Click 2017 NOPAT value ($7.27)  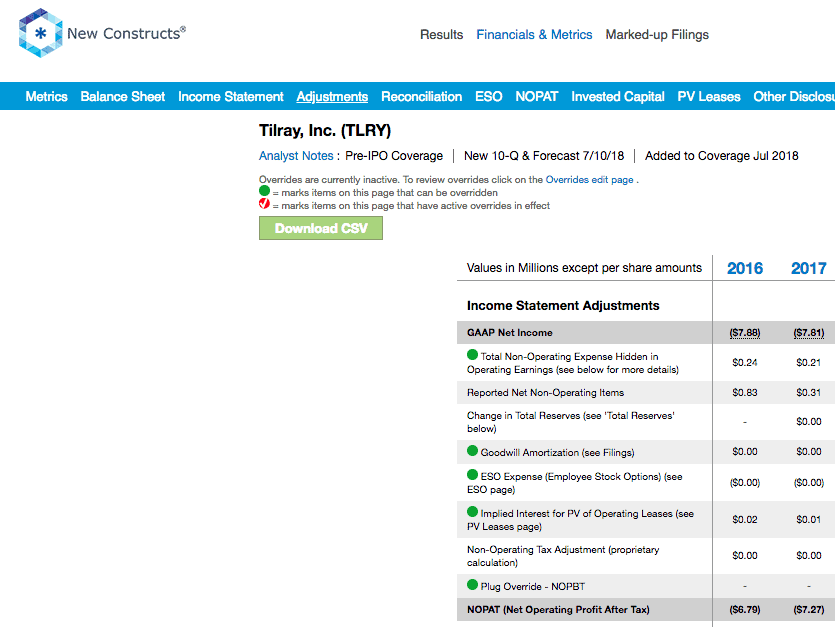click(808, 609)
